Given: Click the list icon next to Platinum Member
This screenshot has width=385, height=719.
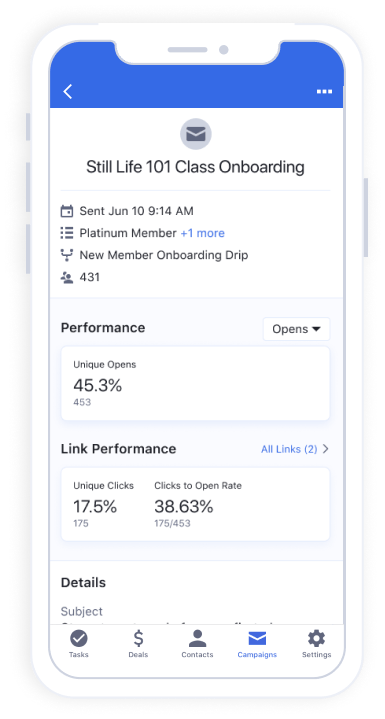Looking at the screenshot, I should click(x=67, y=233).
